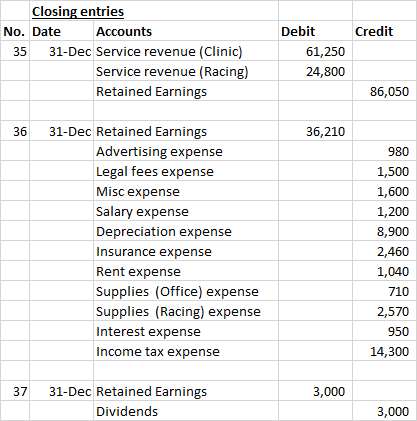
Task: Select 'Supplies (Office) expense' account cell
Action: click(186, 291)
